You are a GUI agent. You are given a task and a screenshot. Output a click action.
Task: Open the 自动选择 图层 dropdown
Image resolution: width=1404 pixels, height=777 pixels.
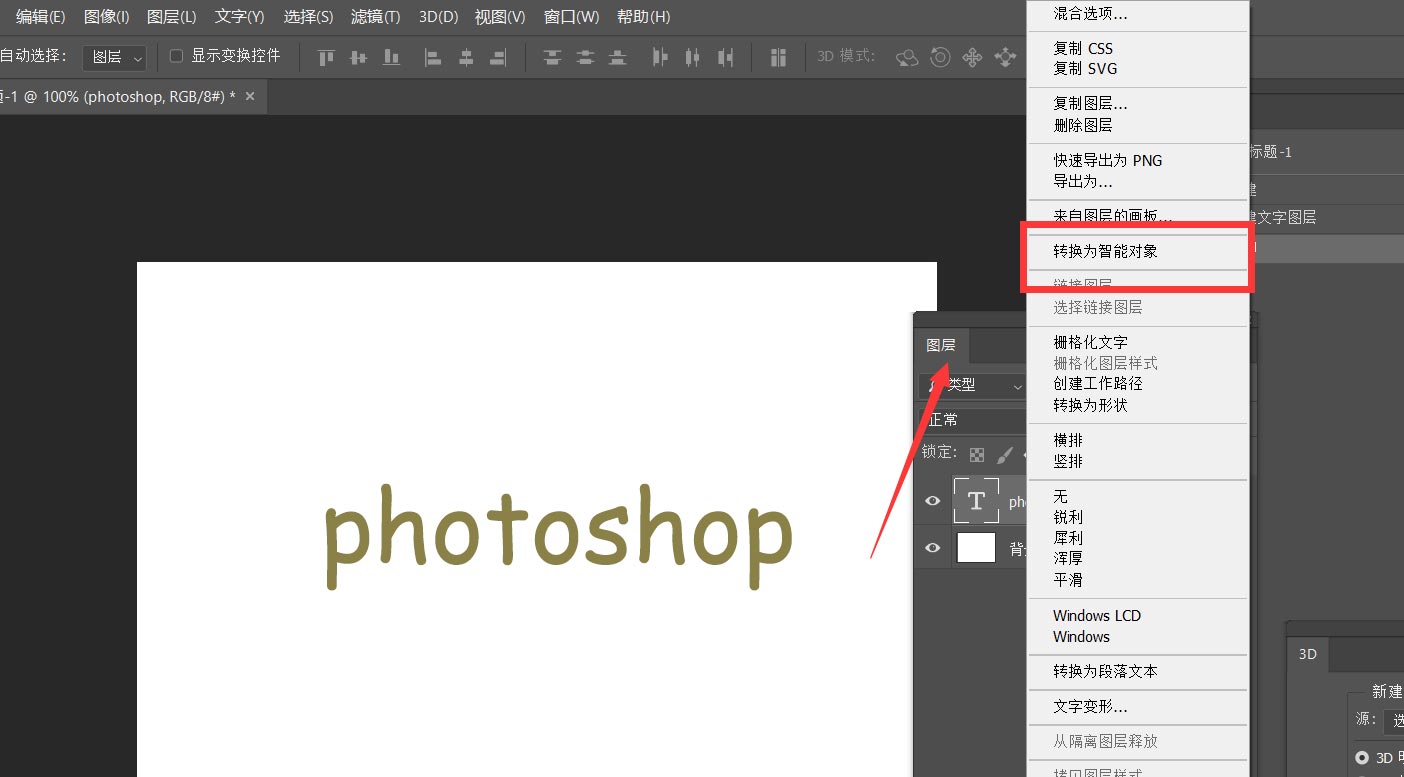(115, 58)
